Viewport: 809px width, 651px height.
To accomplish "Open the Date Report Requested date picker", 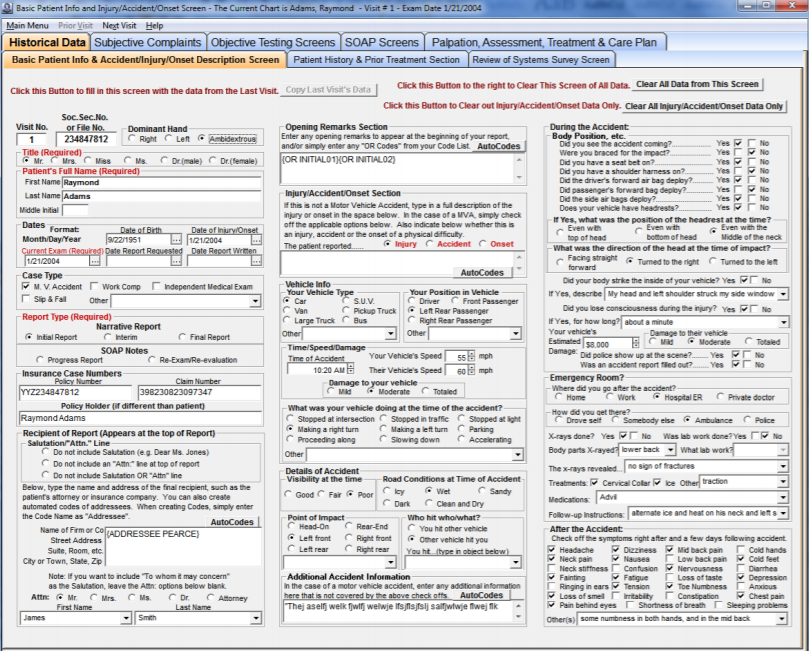I will coord(175,260).
